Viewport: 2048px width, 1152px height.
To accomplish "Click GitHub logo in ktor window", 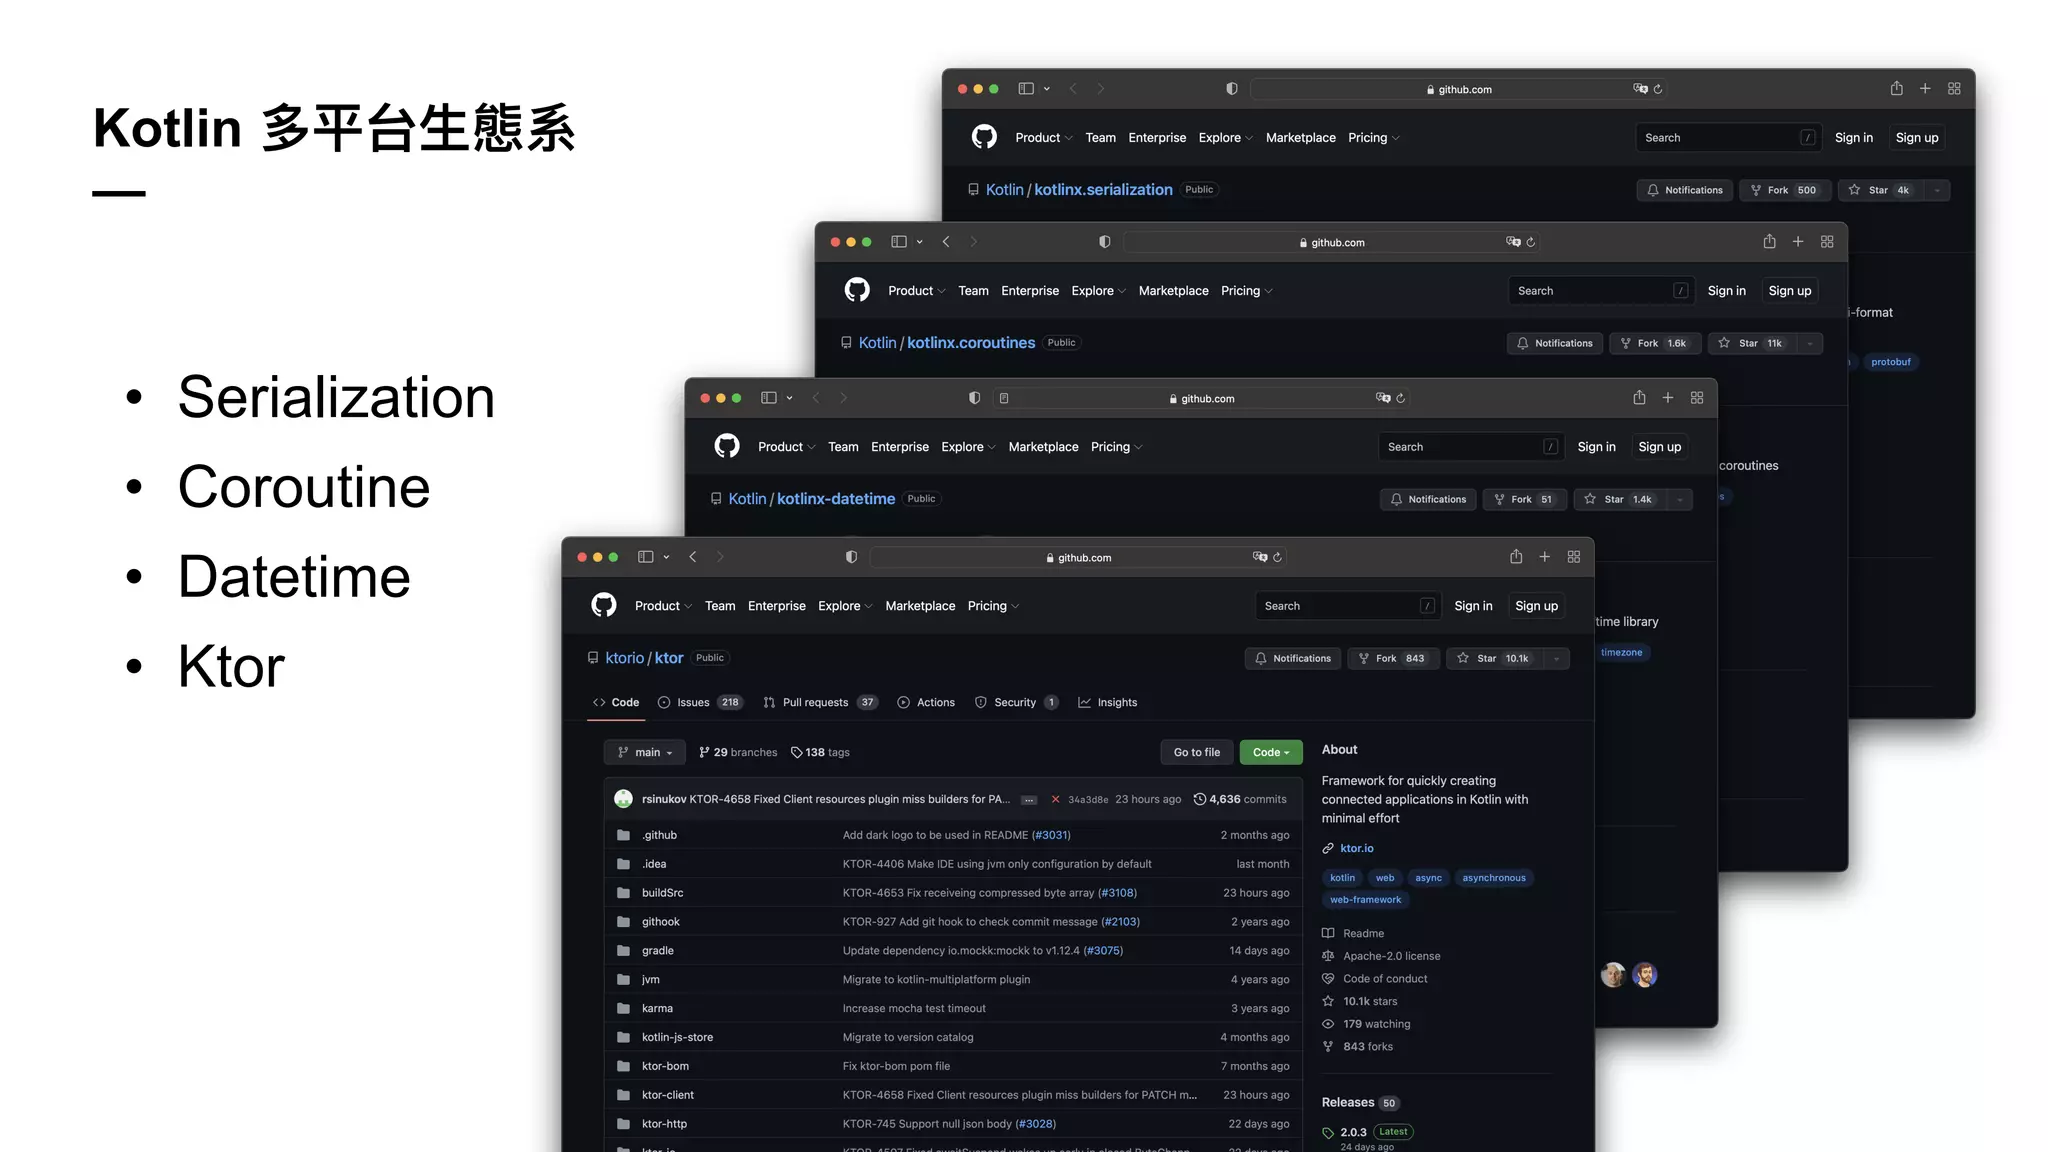I will [603, 605].
